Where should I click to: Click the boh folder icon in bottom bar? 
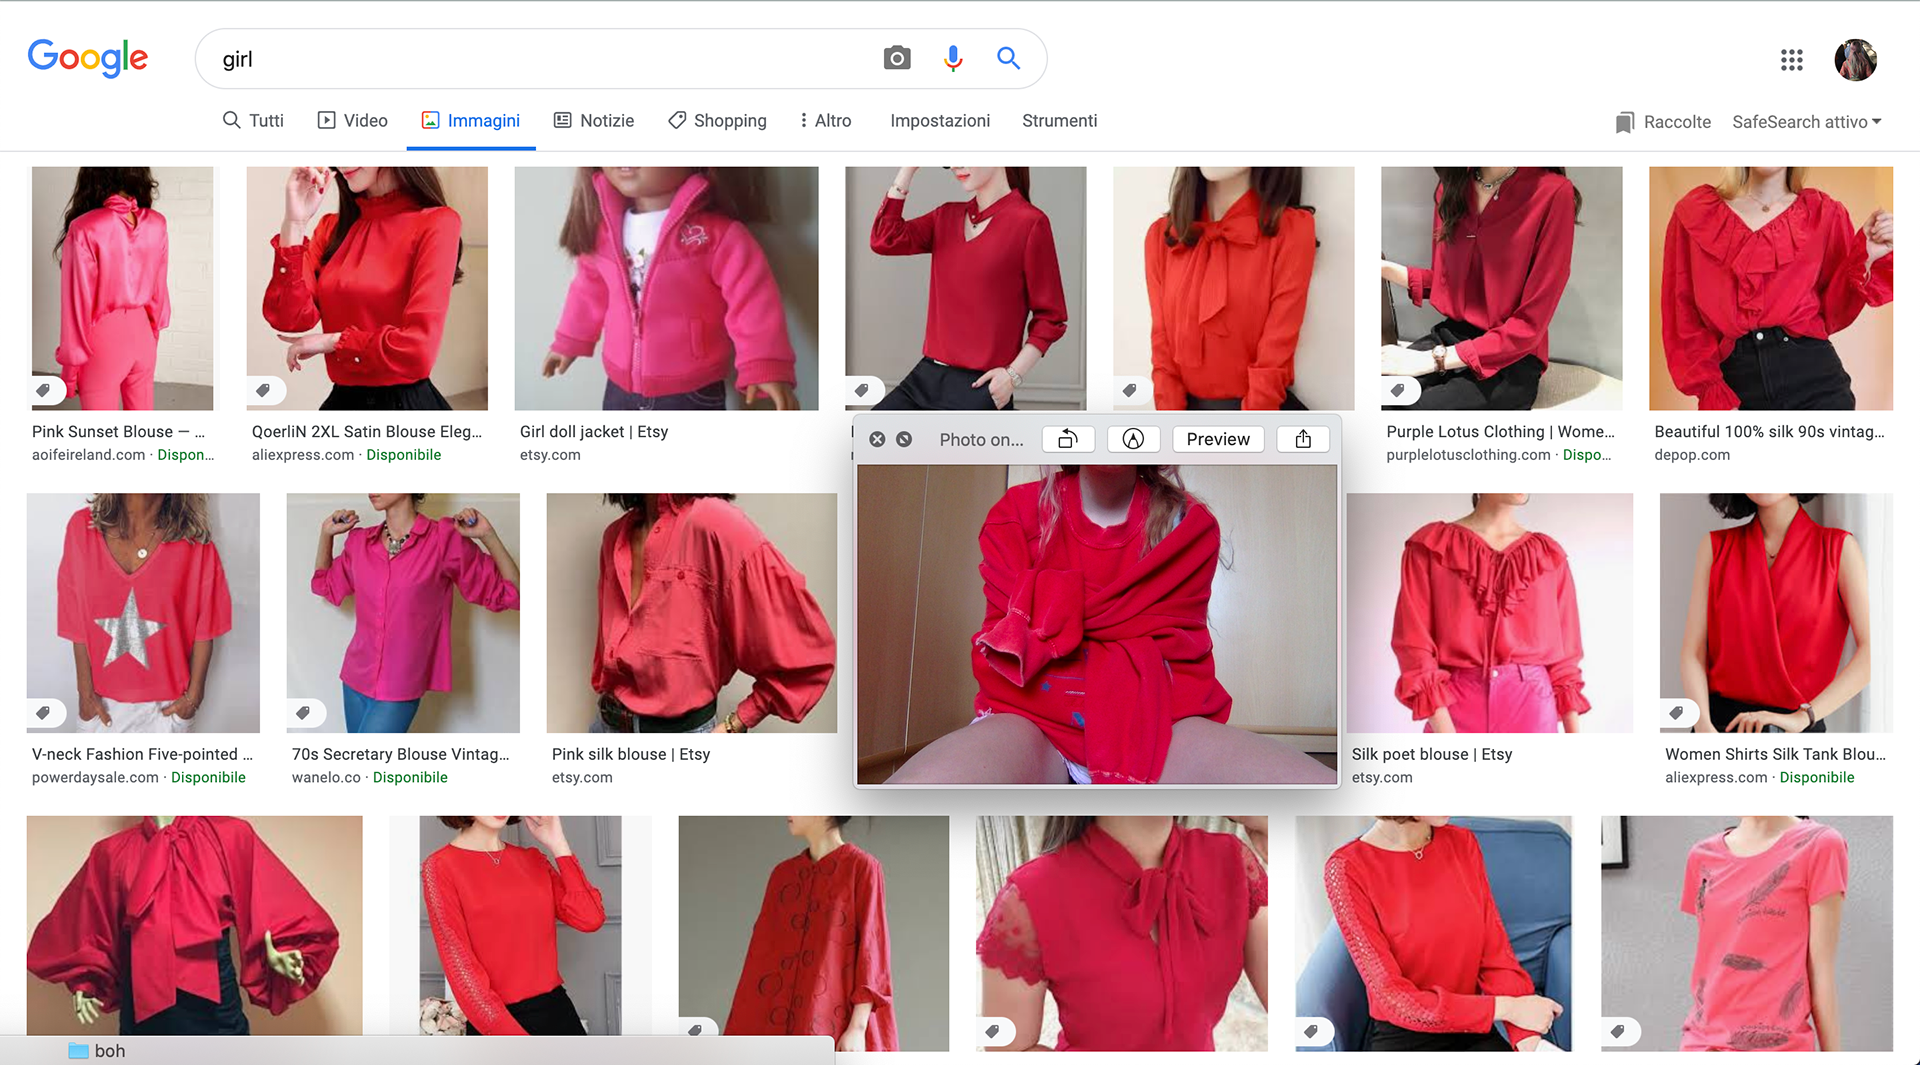78,1051
